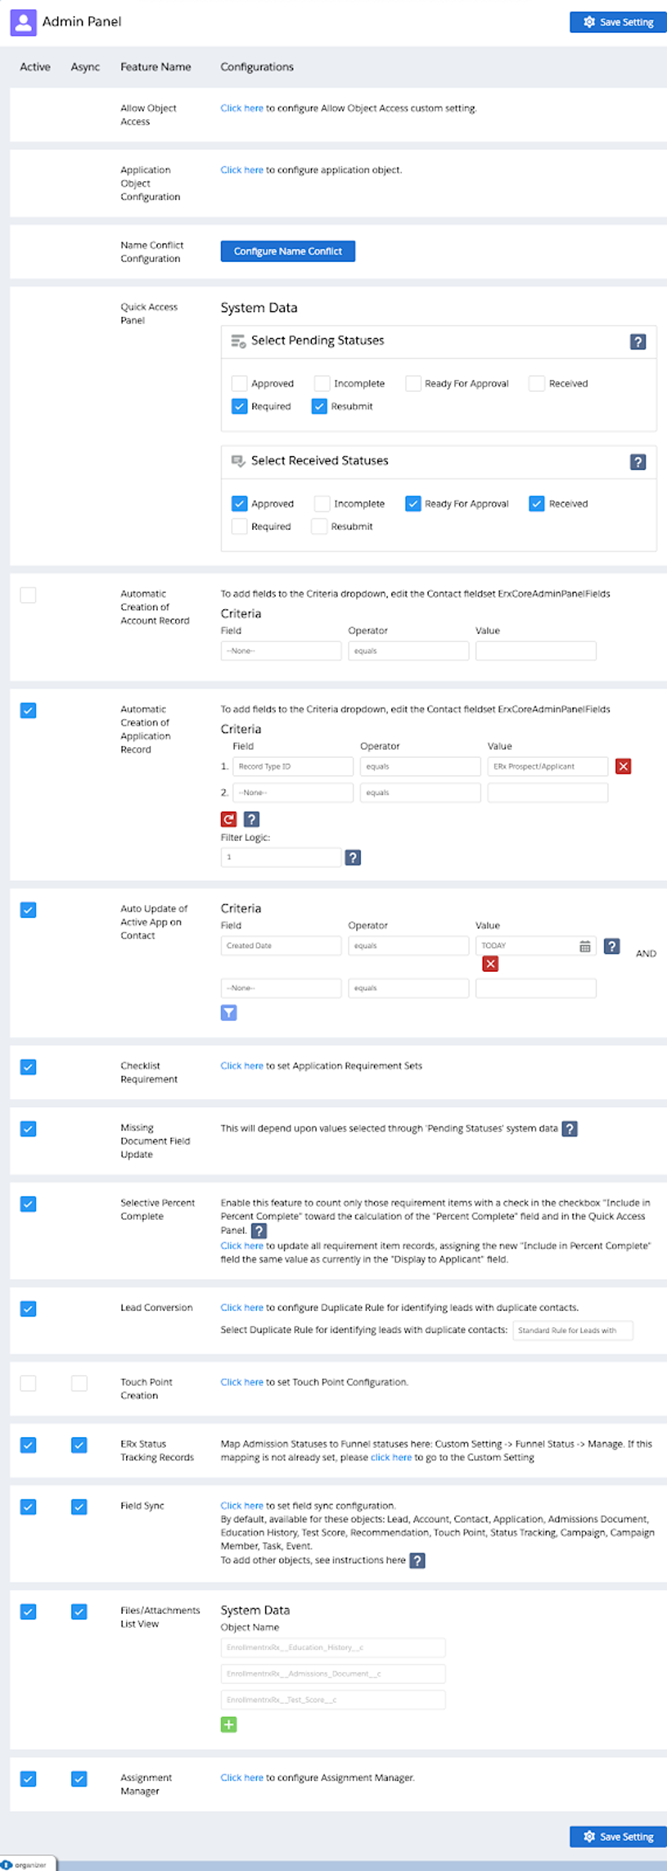Click the Filter Logic input field

[281, 857]
